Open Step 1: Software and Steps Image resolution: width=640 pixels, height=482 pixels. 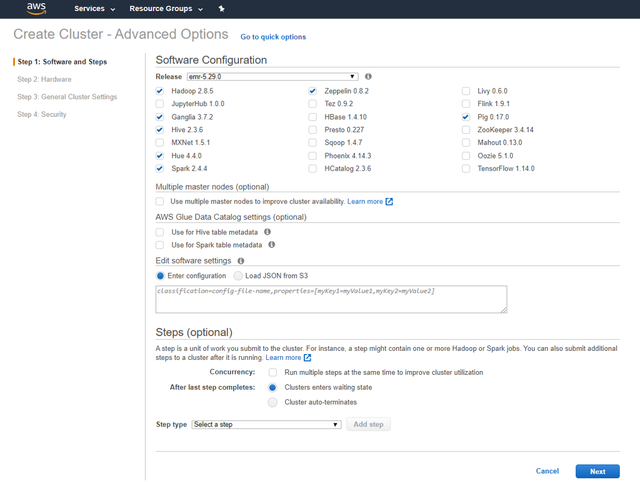tap(62, 62)
